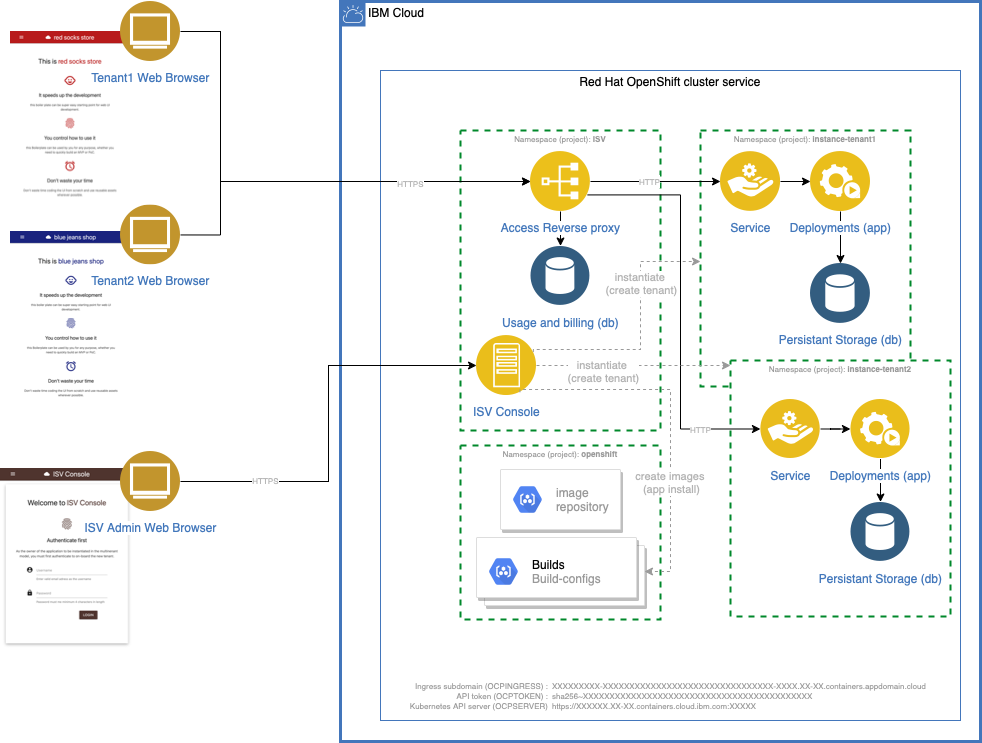Click the alarm clock icon in red socks store
This screenshot has height=743, width=982.
pyautogui.click(x=70, y=167)
